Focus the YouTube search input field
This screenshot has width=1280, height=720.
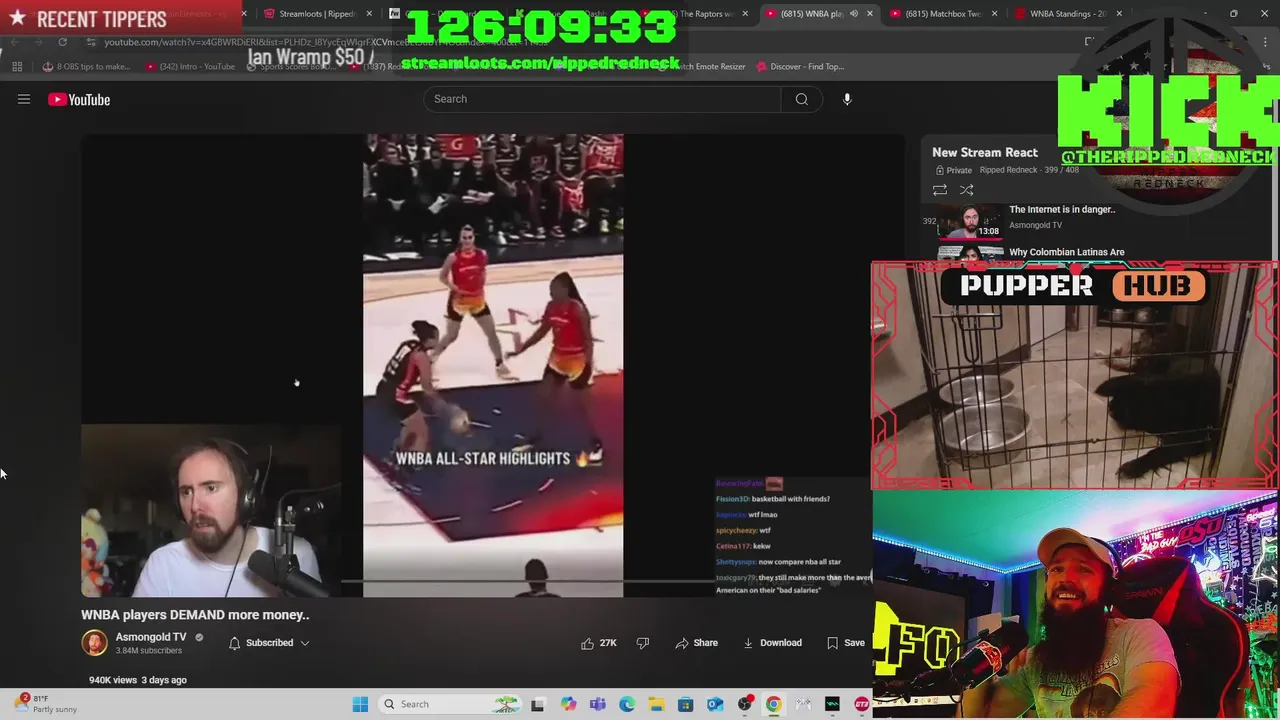tap(603, 99)
